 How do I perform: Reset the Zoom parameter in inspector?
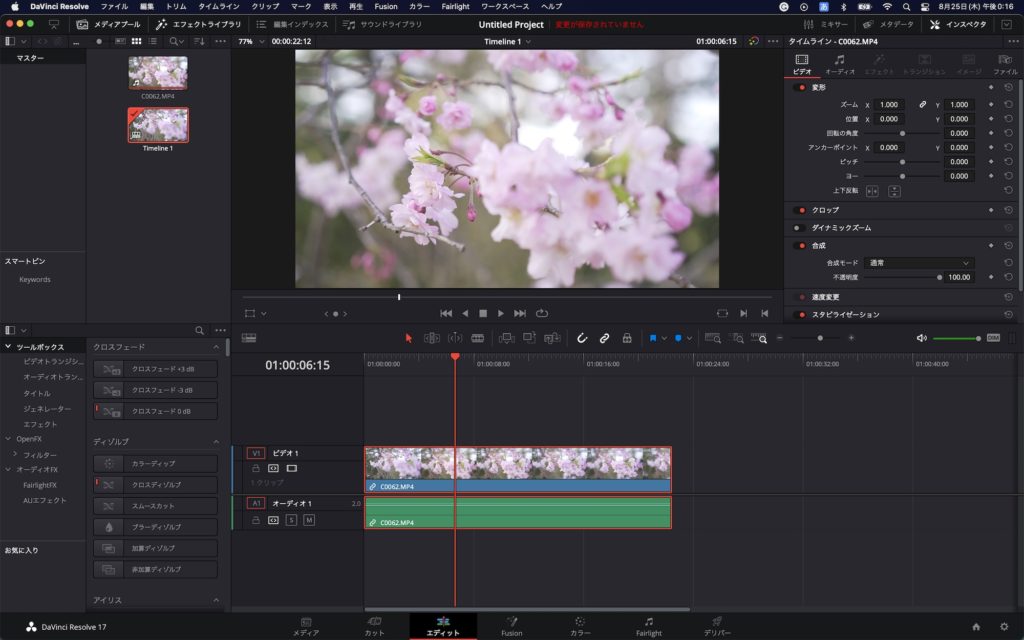pyautogui.click(x=1008, y=104)
